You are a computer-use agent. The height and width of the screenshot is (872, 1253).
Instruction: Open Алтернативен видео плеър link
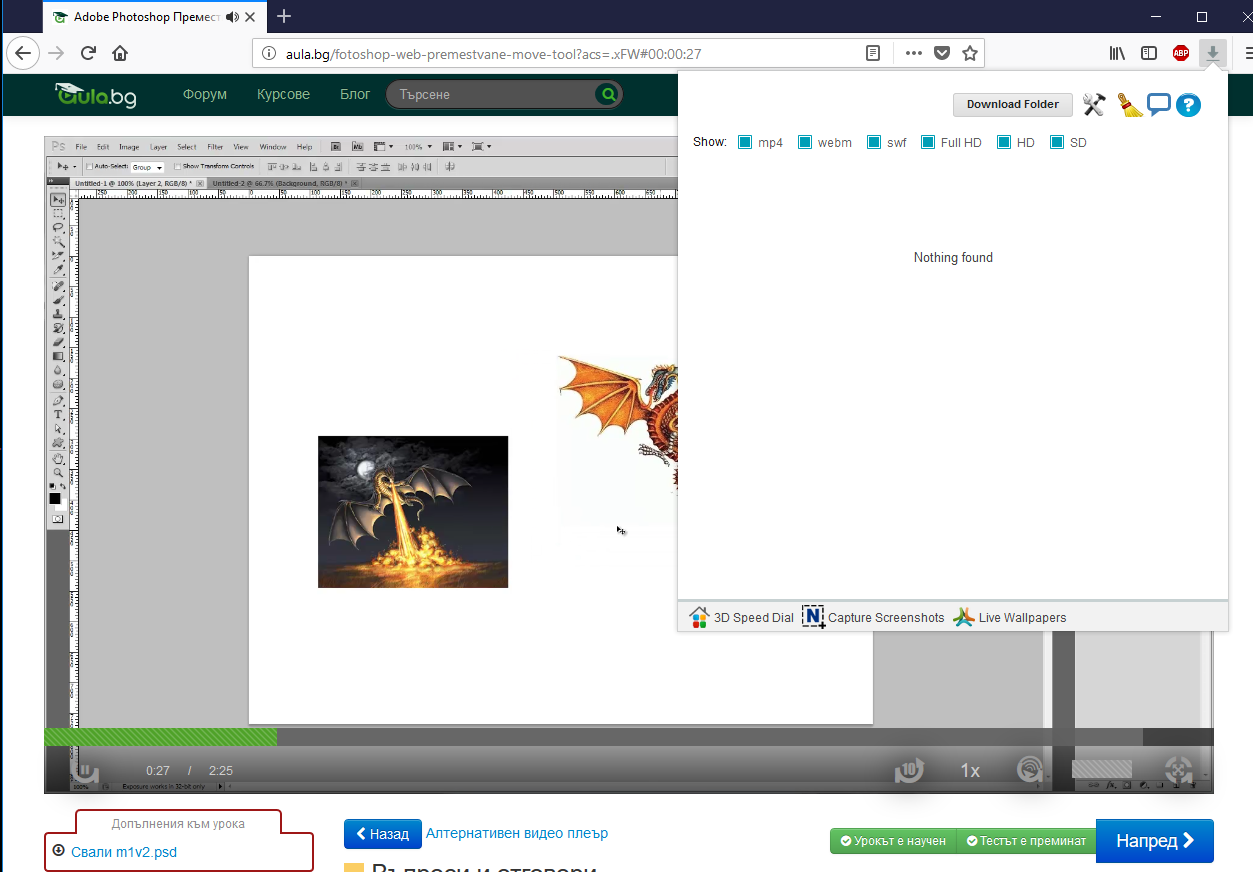(517, 833)
